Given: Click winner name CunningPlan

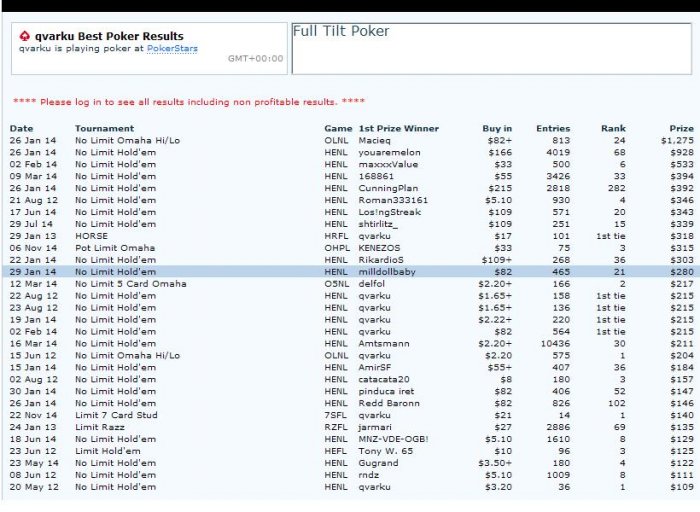Looking at the screenshot, I should [x=388, y=188].
